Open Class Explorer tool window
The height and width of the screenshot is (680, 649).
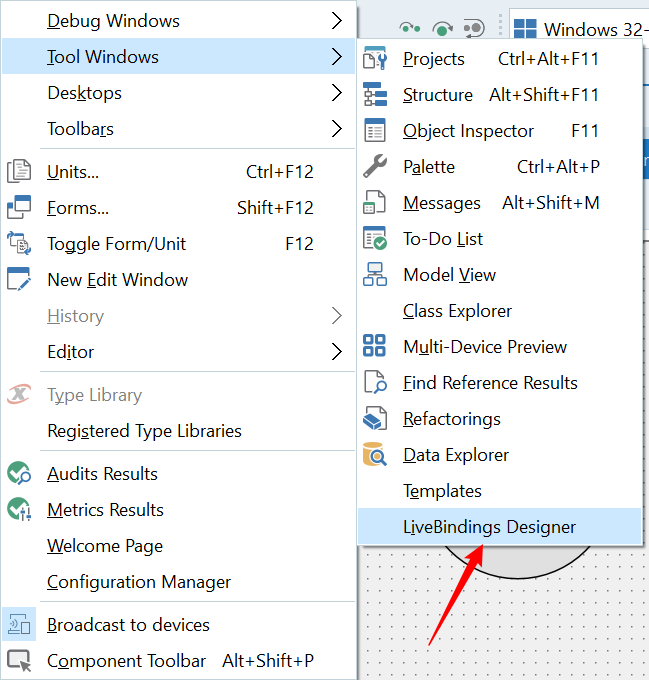point(499,311)
